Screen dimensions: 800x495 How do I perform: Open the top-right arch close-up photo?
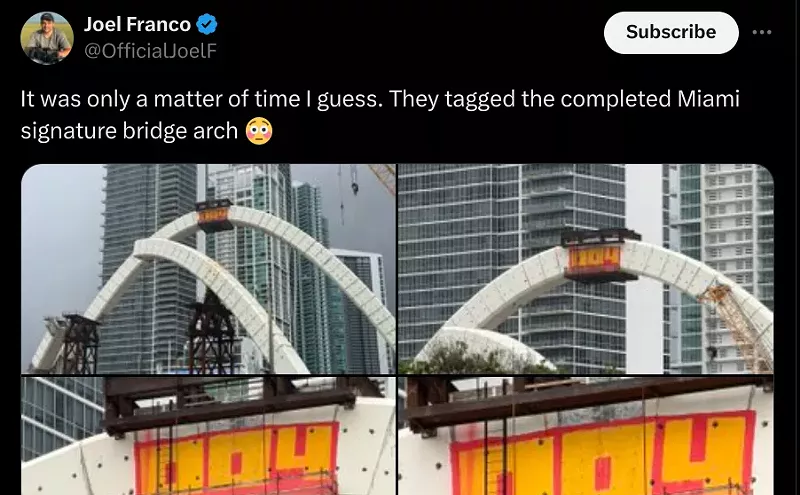tap(585, 269)
